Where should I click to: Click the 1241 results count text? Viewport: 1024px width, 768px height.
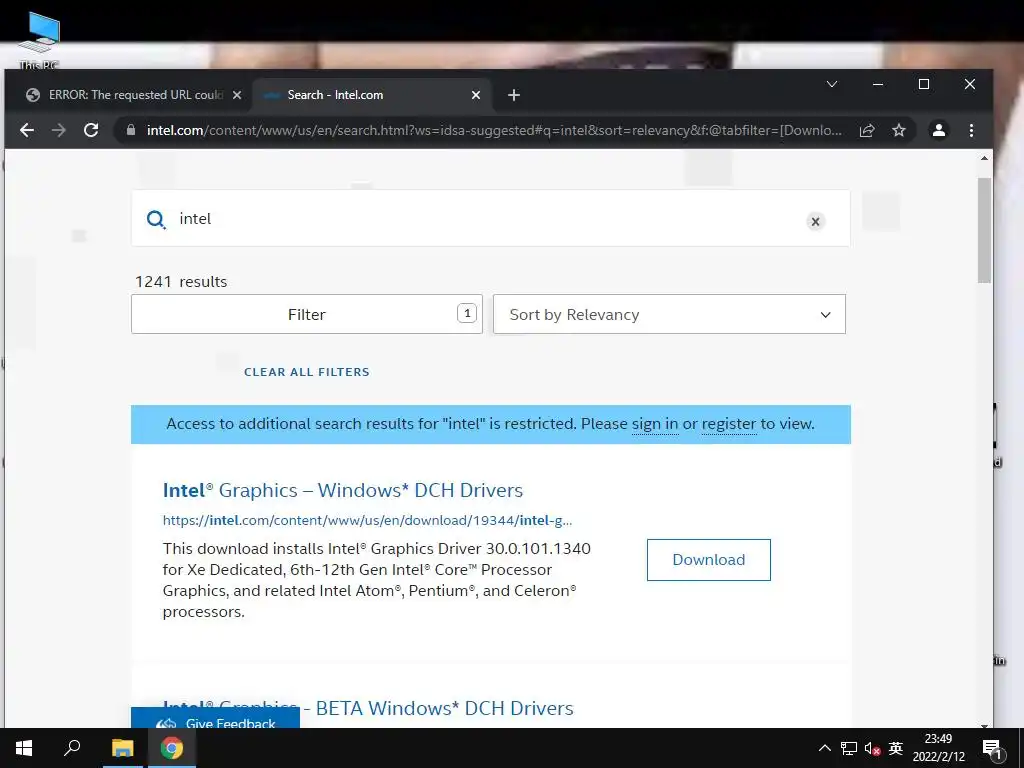pyautogui.click(x=181, y=281)
